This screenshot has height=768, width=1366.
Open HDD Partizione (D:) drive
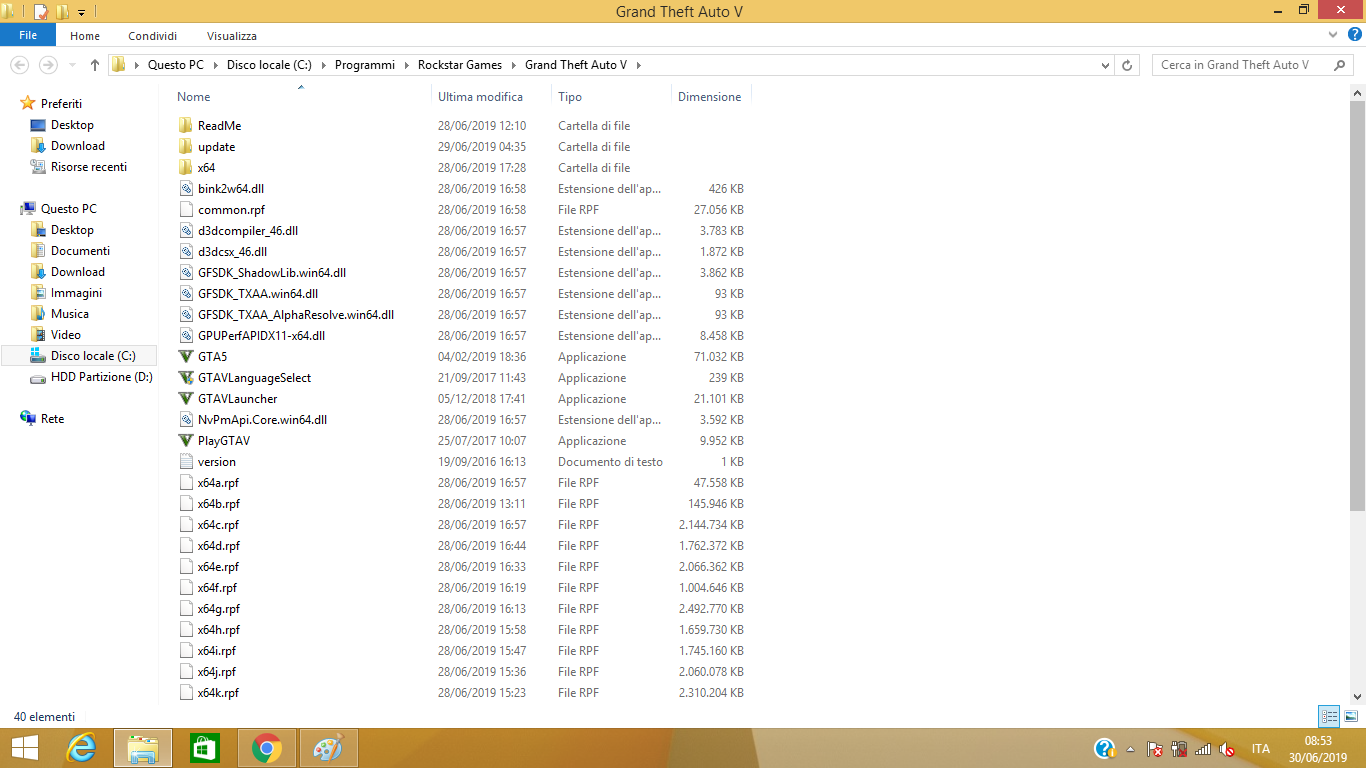click(102, 377)
